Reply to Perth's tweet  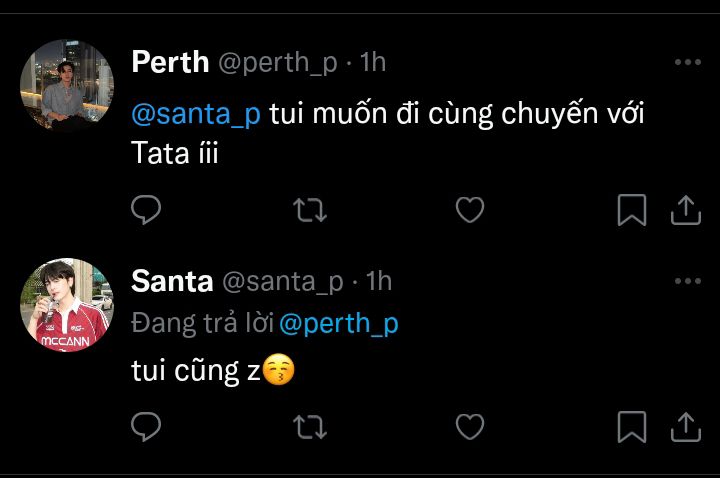pyautogui.click(x=147, y=209)
